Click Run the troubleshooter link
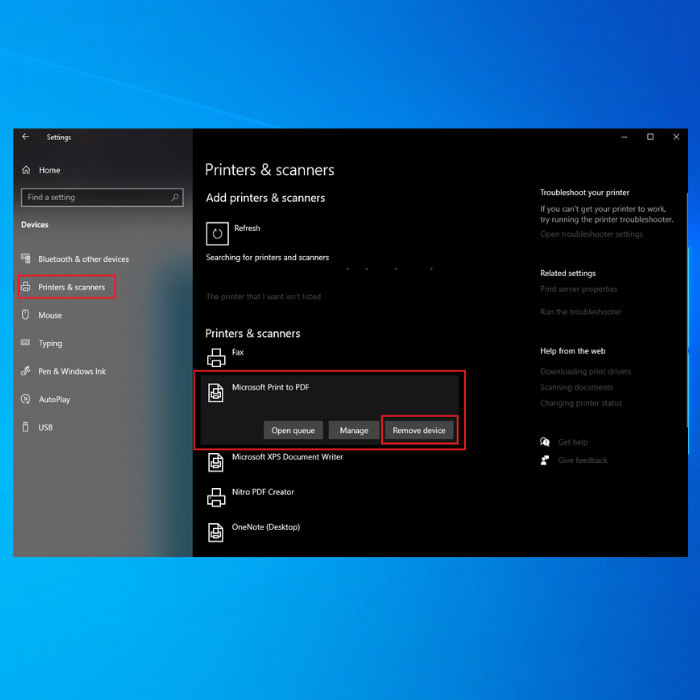Image resolution: width=700 pixels, height=700 pixels. tap(580, 312)
